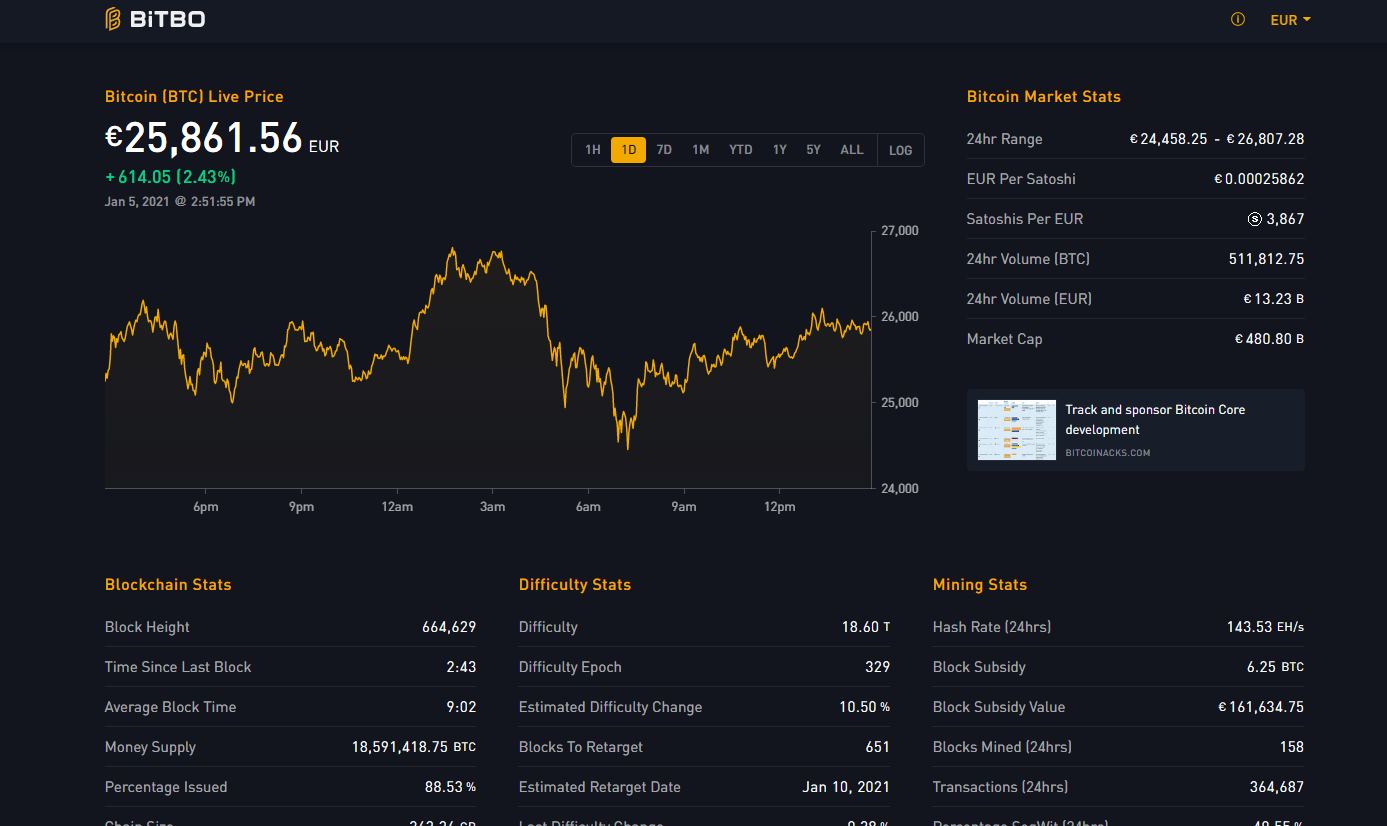
Task: Click the satoshi symbol icon beside 3,867
Action: pos(1255,219)
